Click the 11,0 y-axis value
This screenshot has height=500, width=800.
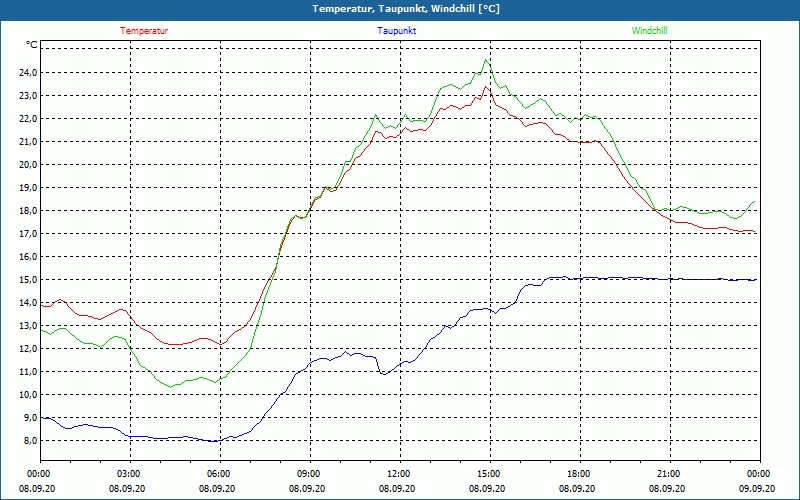(x=28, y=371)
